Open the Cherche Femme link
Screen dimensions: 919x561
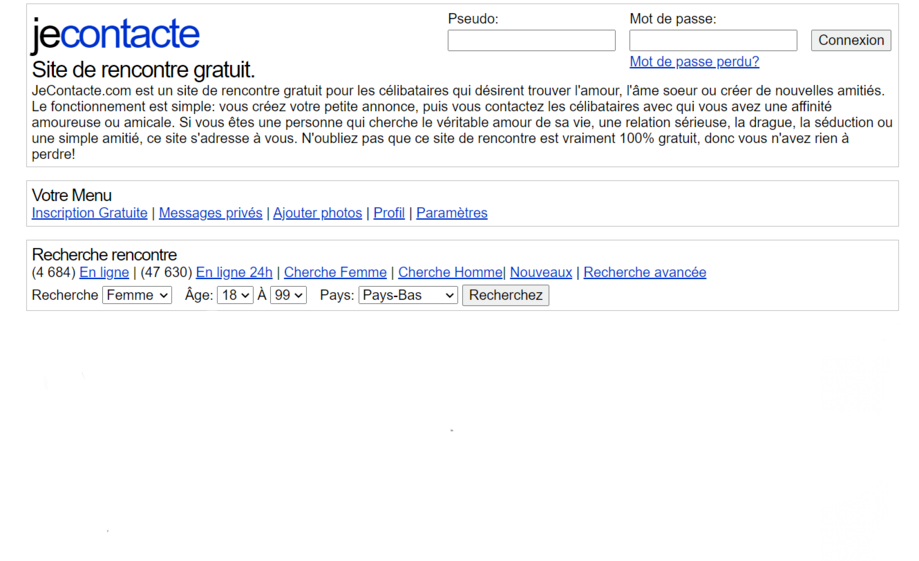pyautogui.click(x=335, y=272)
